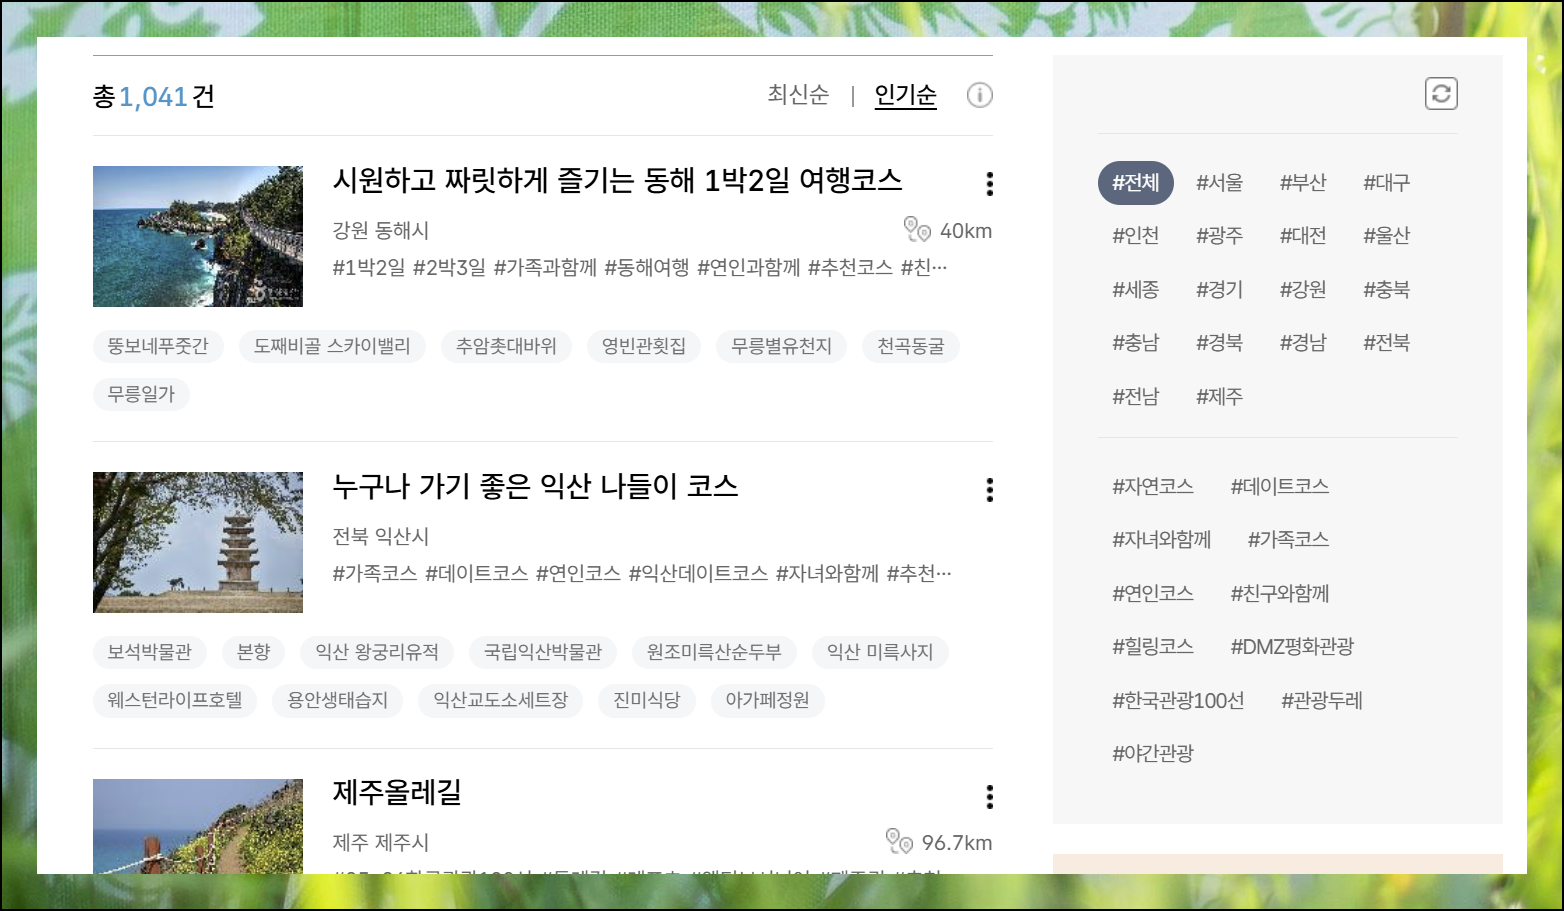Click the 본향 place chip

coord(253,652)
